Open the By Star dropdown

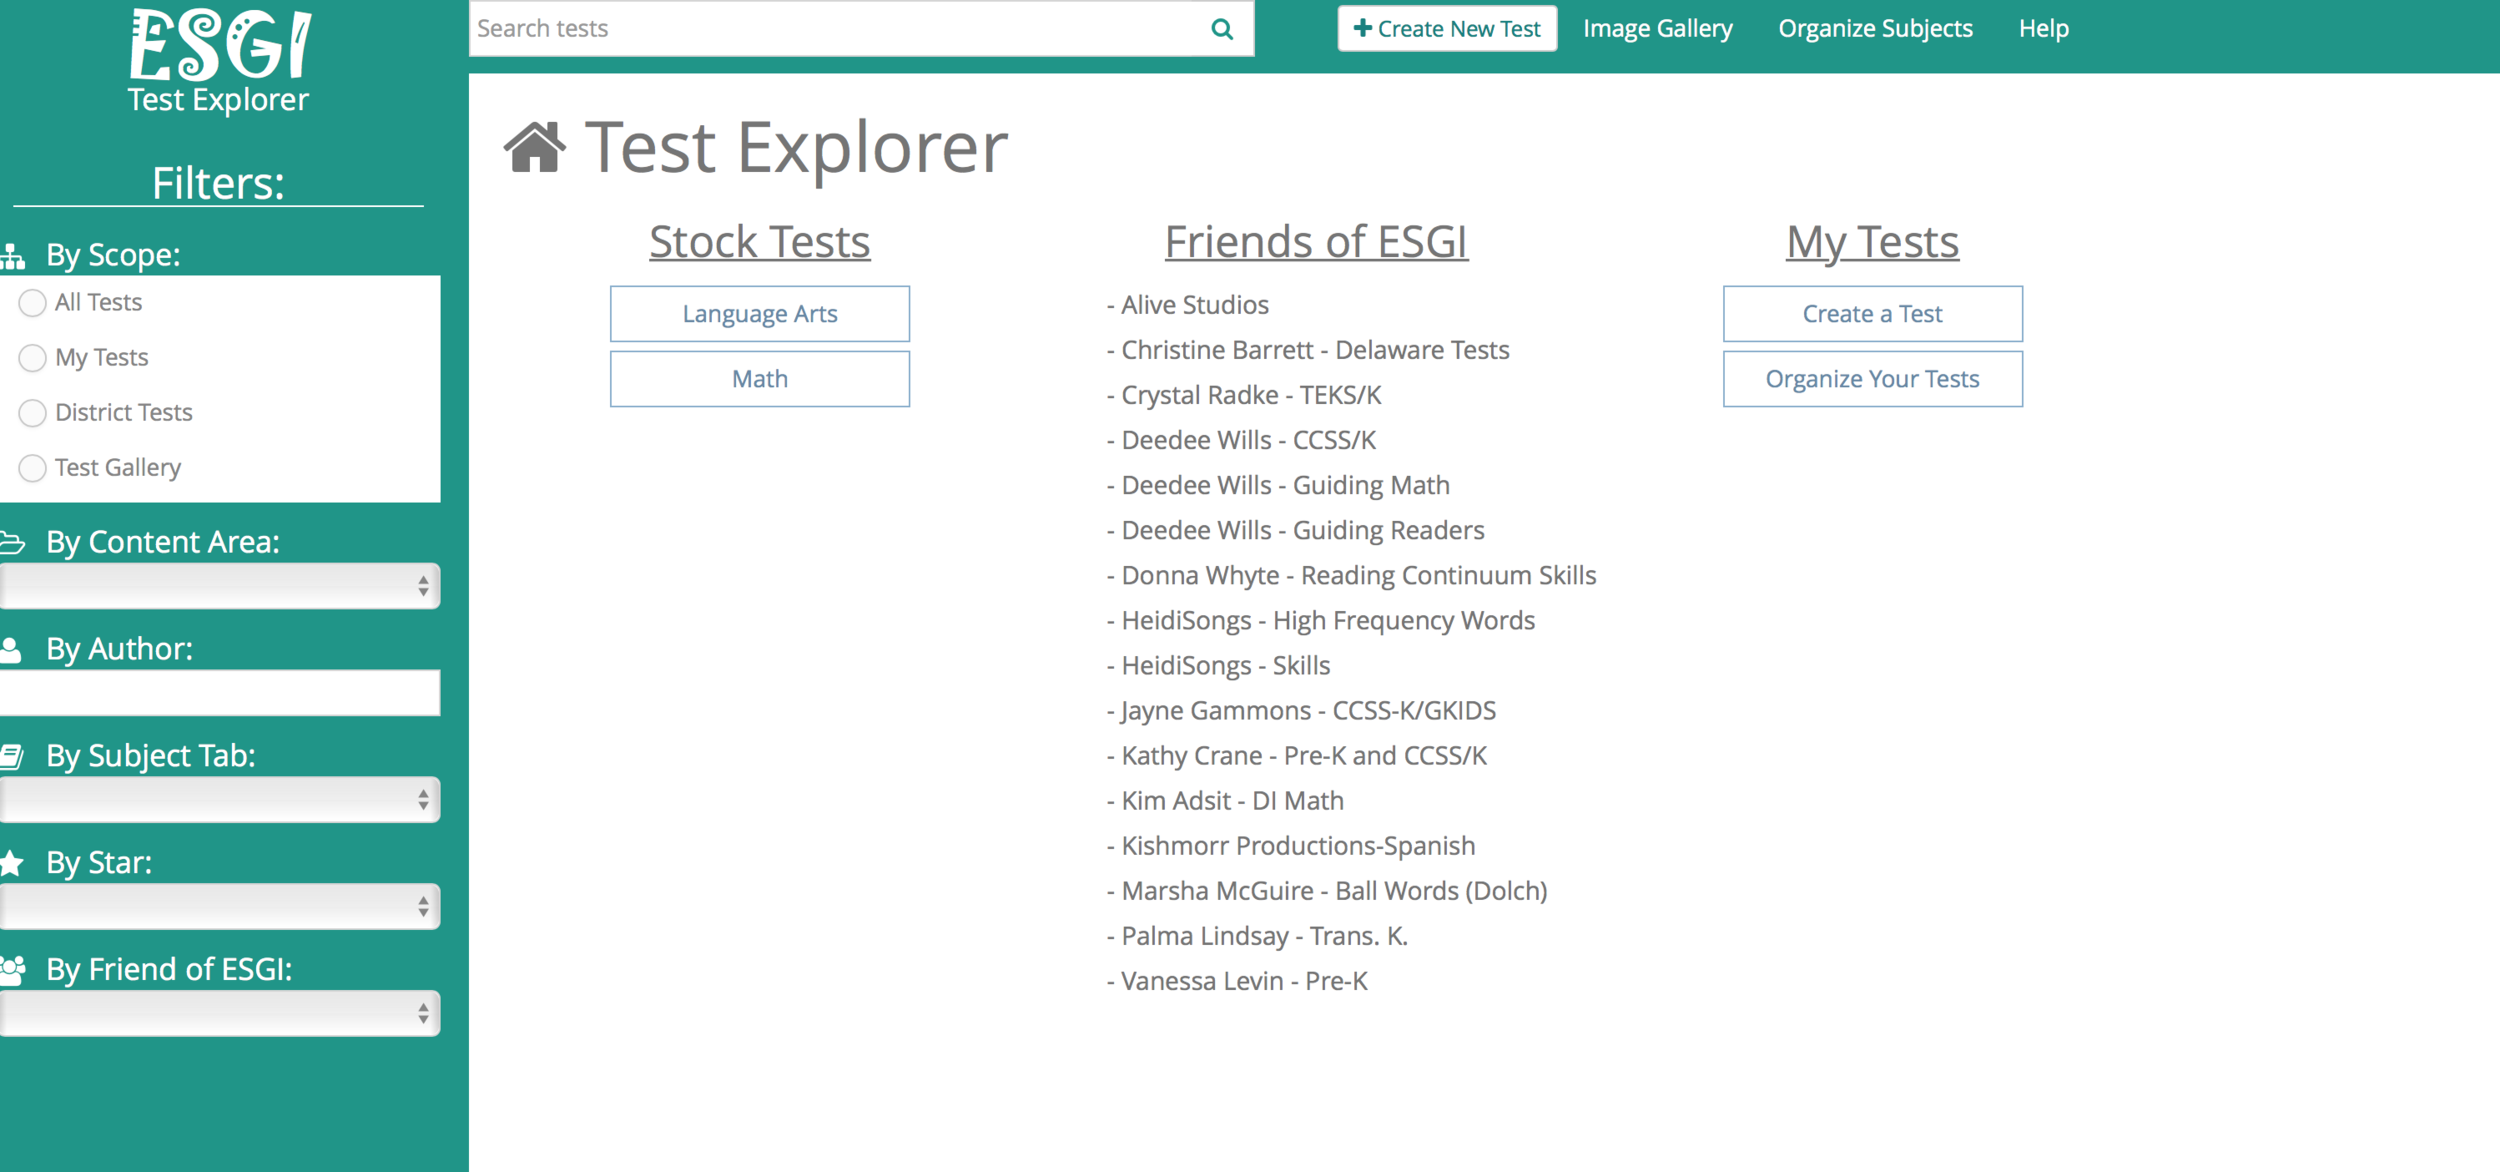[x=220, y=907]
